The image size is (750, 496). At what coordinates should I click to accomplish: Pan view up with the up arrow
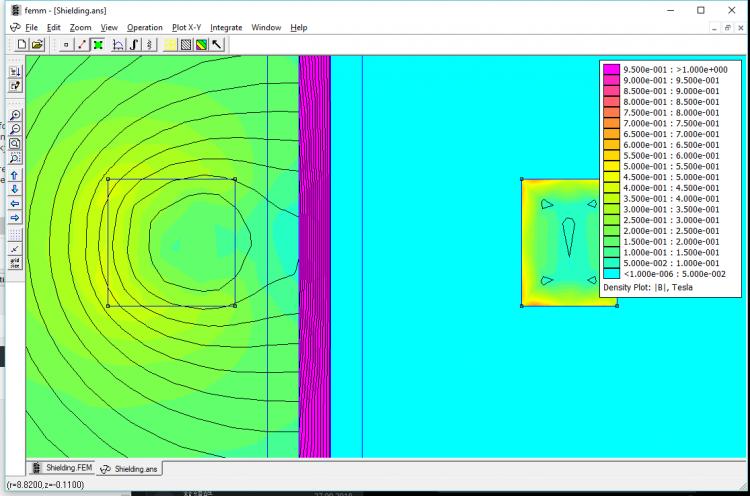pyautogui.click(x=15, y=175)
